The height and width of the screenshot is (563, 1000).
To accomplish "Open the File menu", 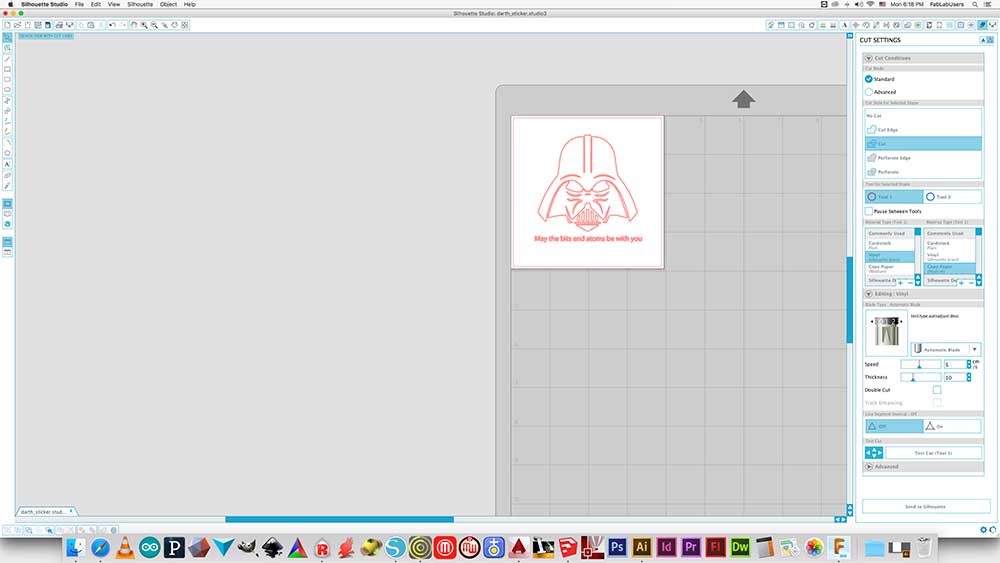I will 79,4.
